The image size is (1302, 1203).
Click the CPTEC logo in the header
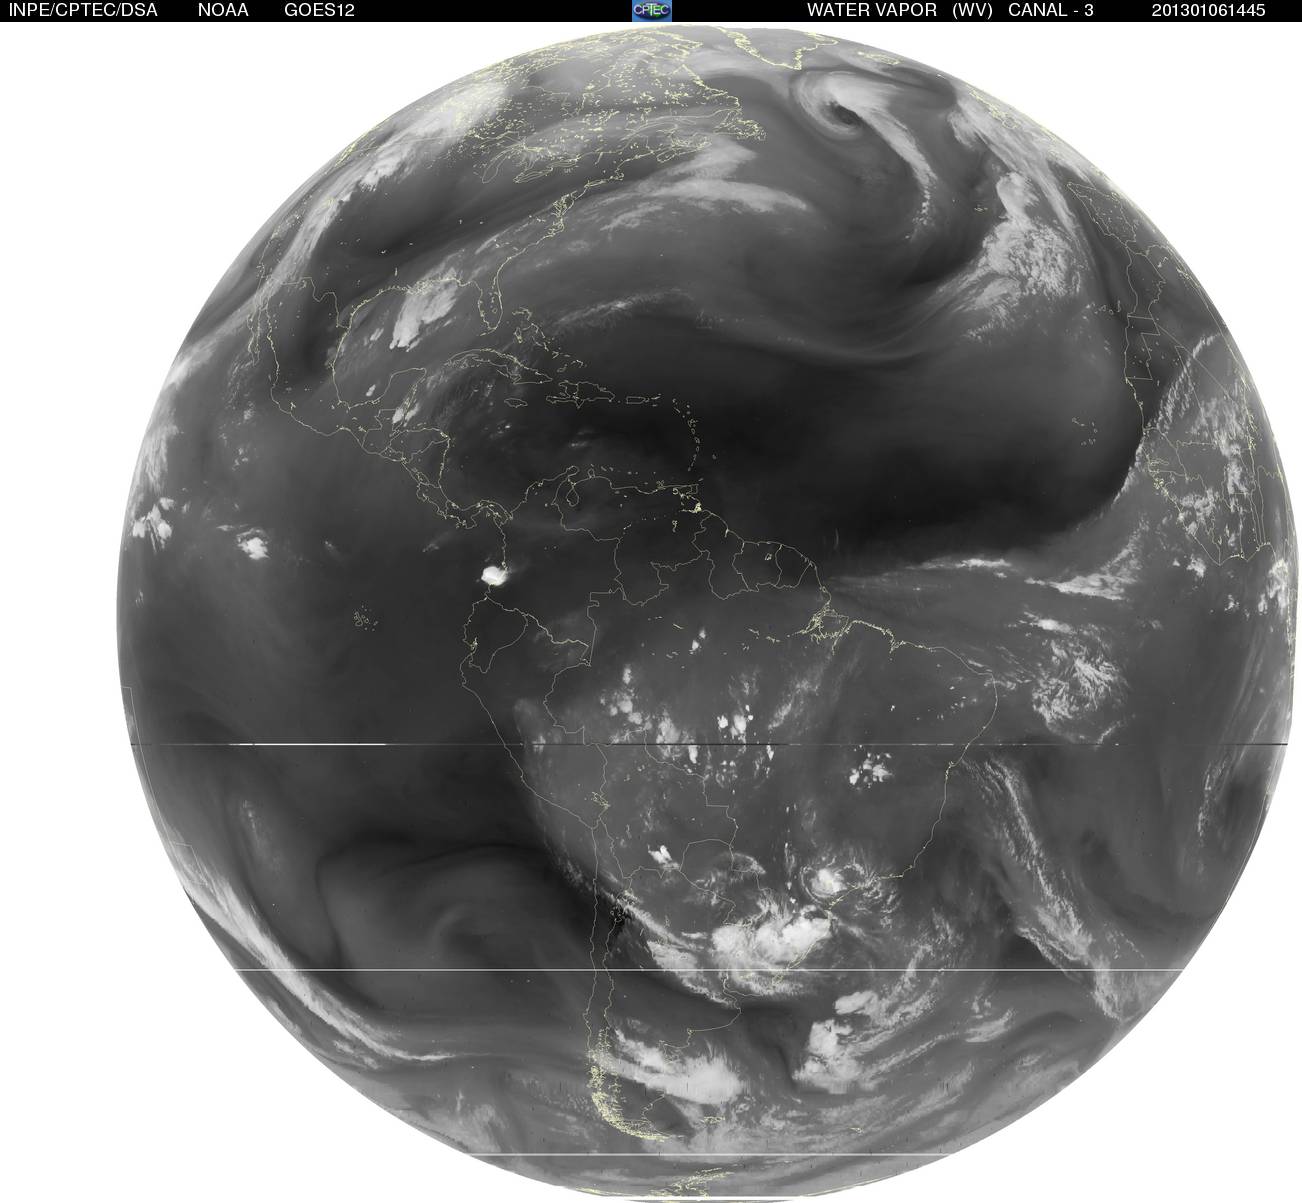(652, 10)
